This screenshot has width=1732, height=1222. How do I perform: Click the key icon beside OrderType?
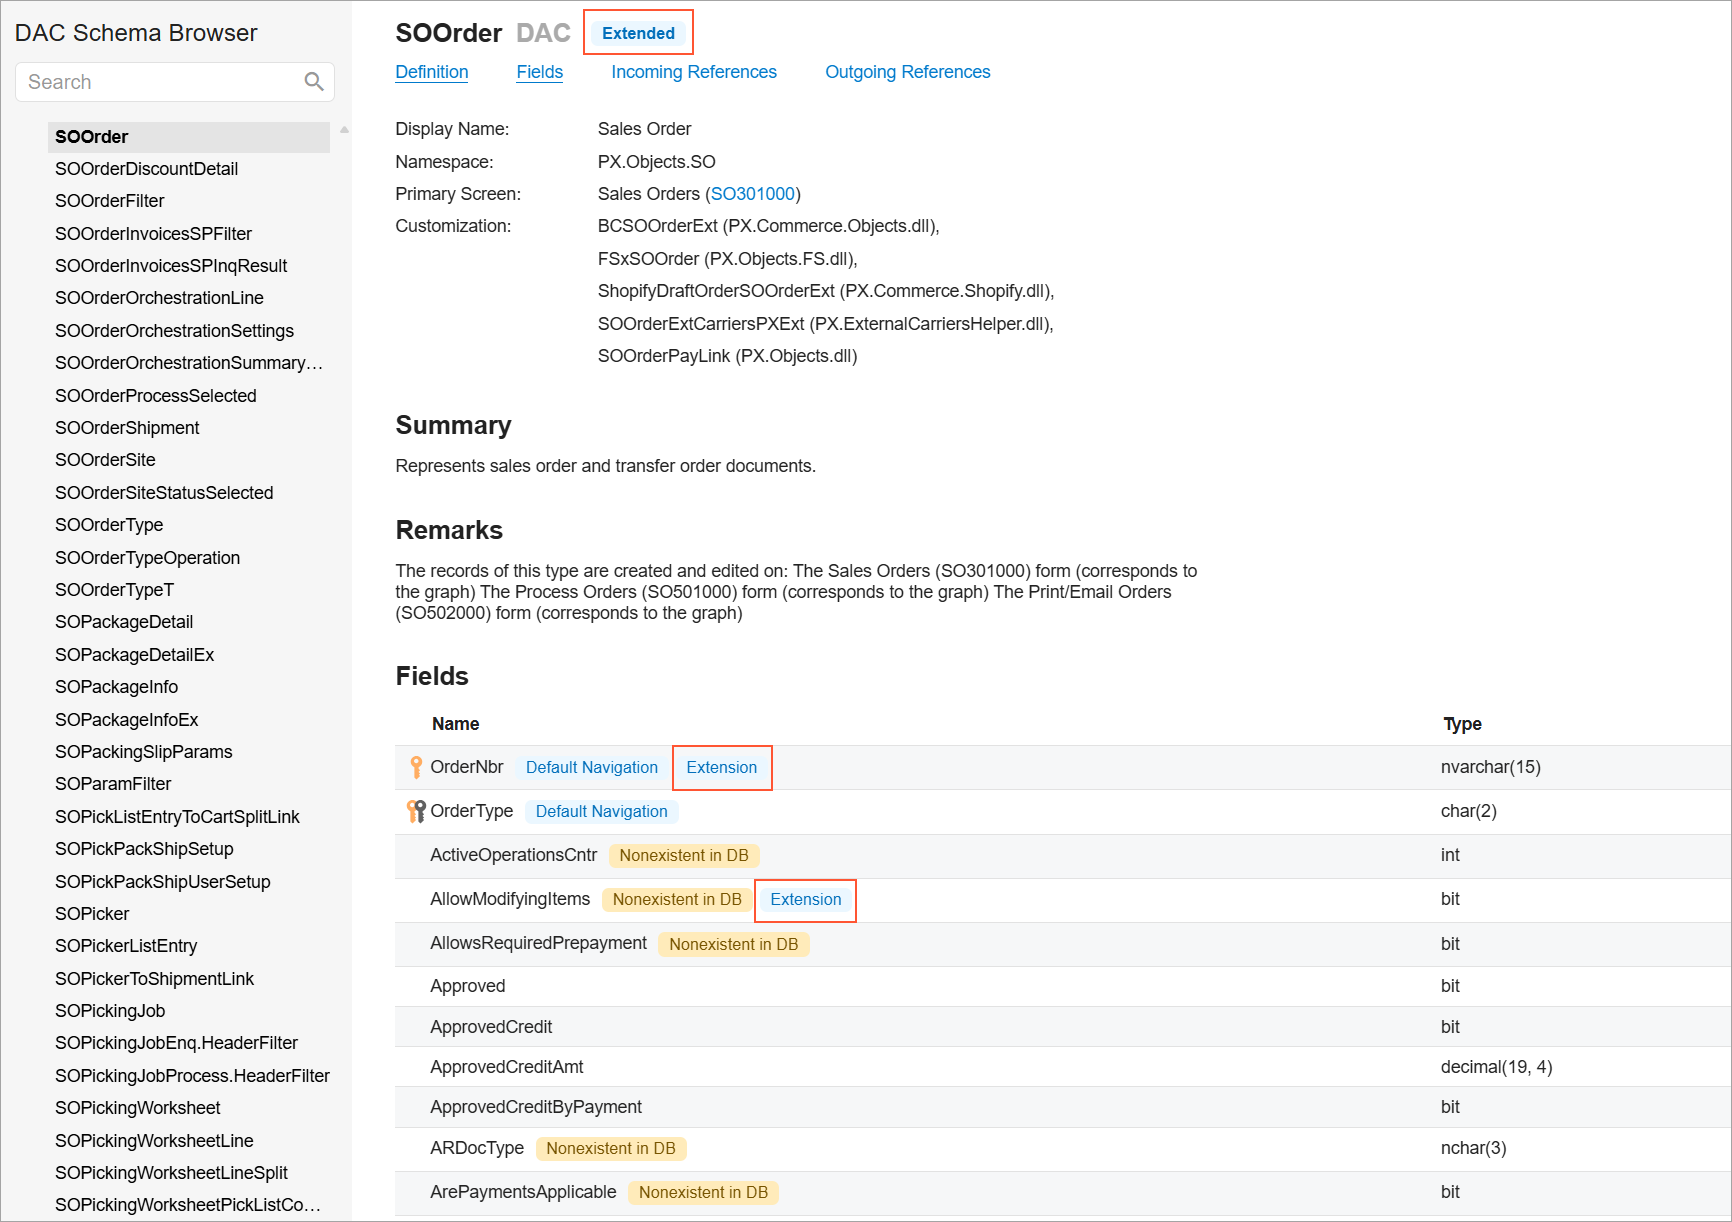[416, 811]
